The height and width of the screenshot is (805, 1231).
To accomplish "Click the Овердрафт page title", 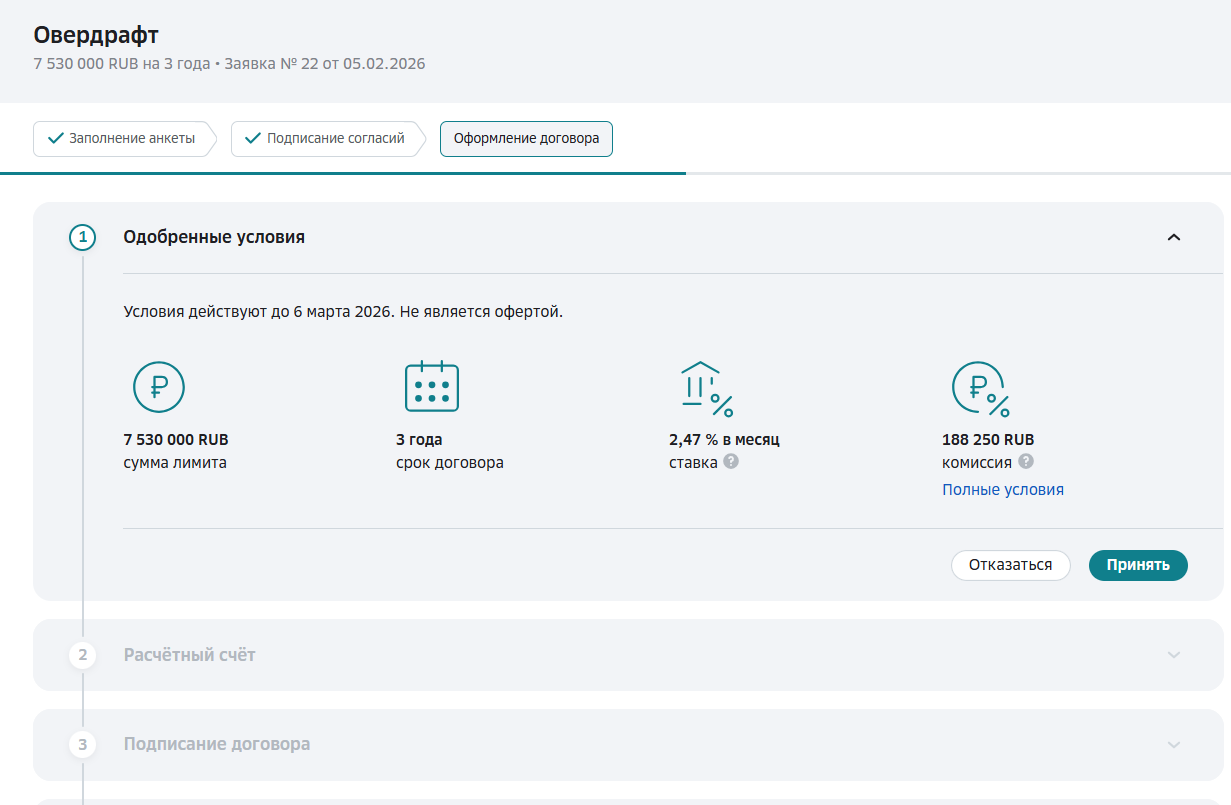I will 96,36.
